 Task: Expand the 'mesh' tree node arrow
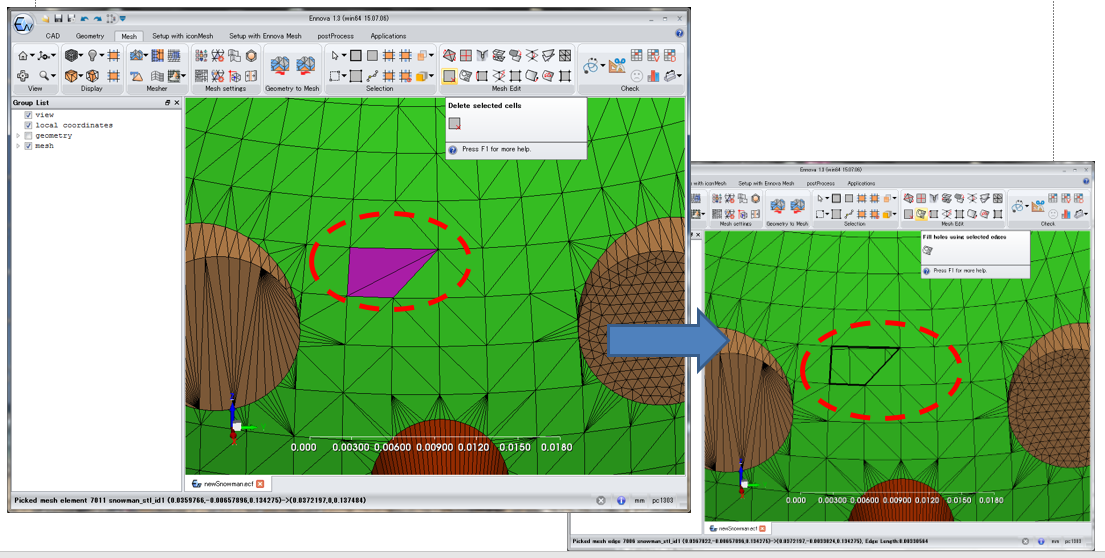point(17,146)
